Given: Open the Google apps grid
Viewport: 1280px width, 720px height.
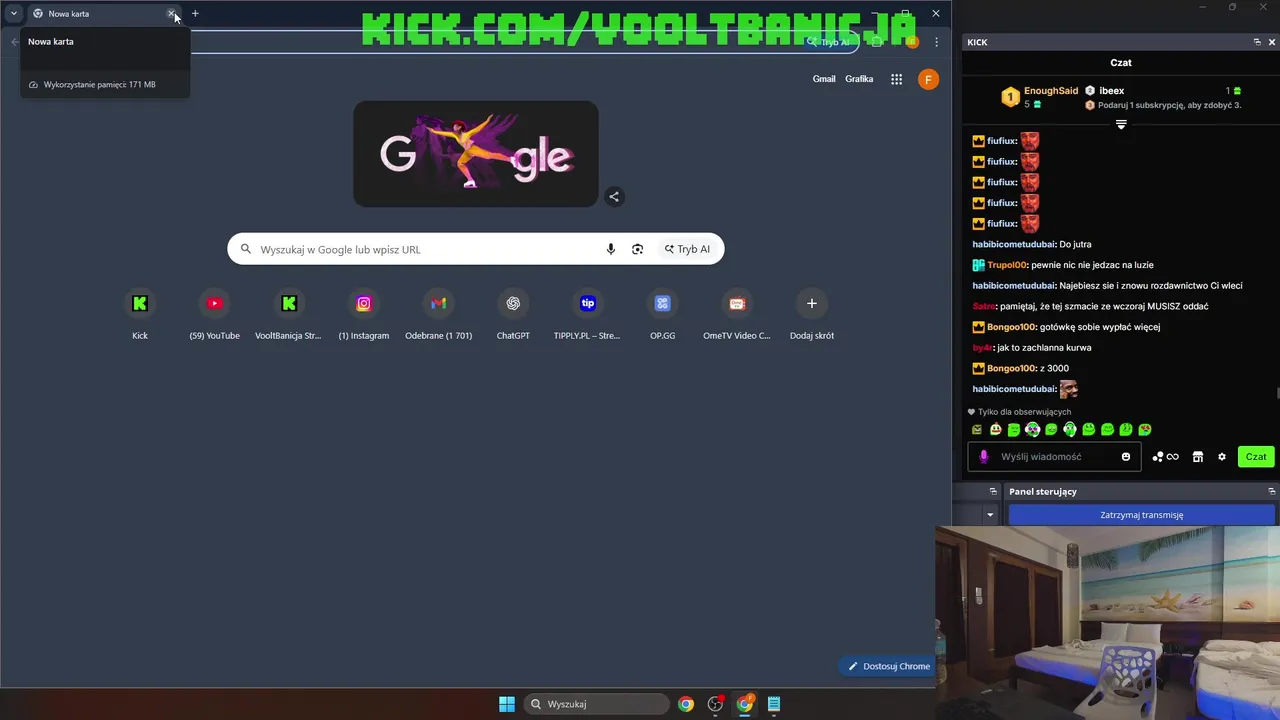Looking at the screenshot, I should point(897,79).
